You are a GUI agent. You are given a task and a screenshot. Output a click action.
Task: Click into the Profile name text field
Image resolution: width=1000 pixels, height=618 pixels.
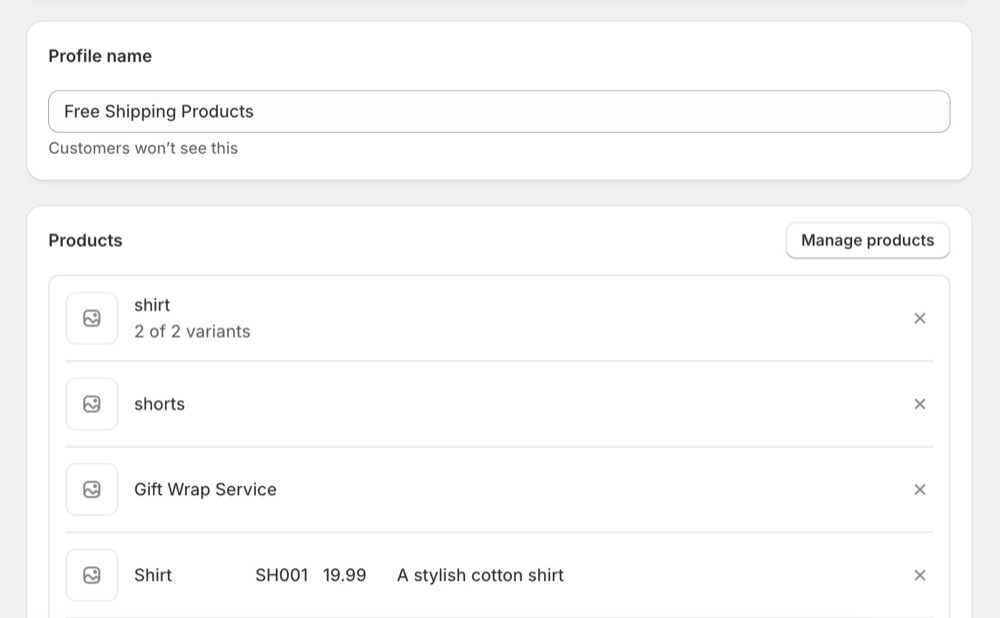pyautogui.click(x=500, y=111)
